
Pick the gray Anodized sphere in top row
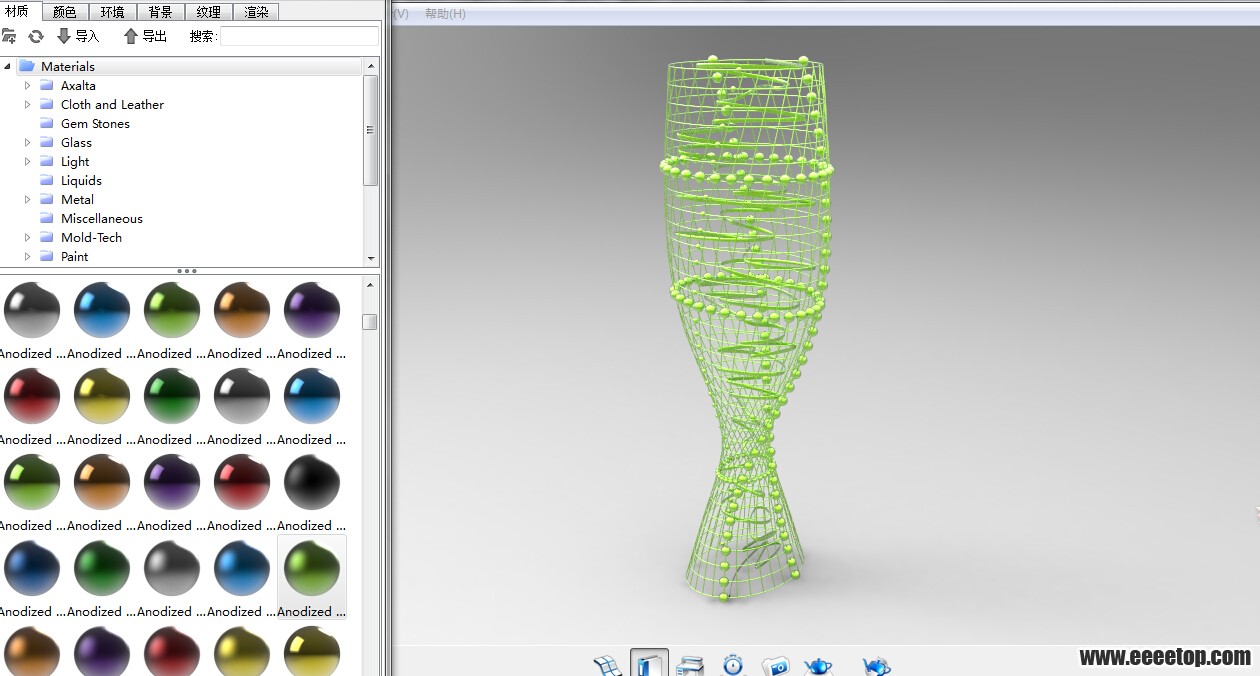(32, 310)
